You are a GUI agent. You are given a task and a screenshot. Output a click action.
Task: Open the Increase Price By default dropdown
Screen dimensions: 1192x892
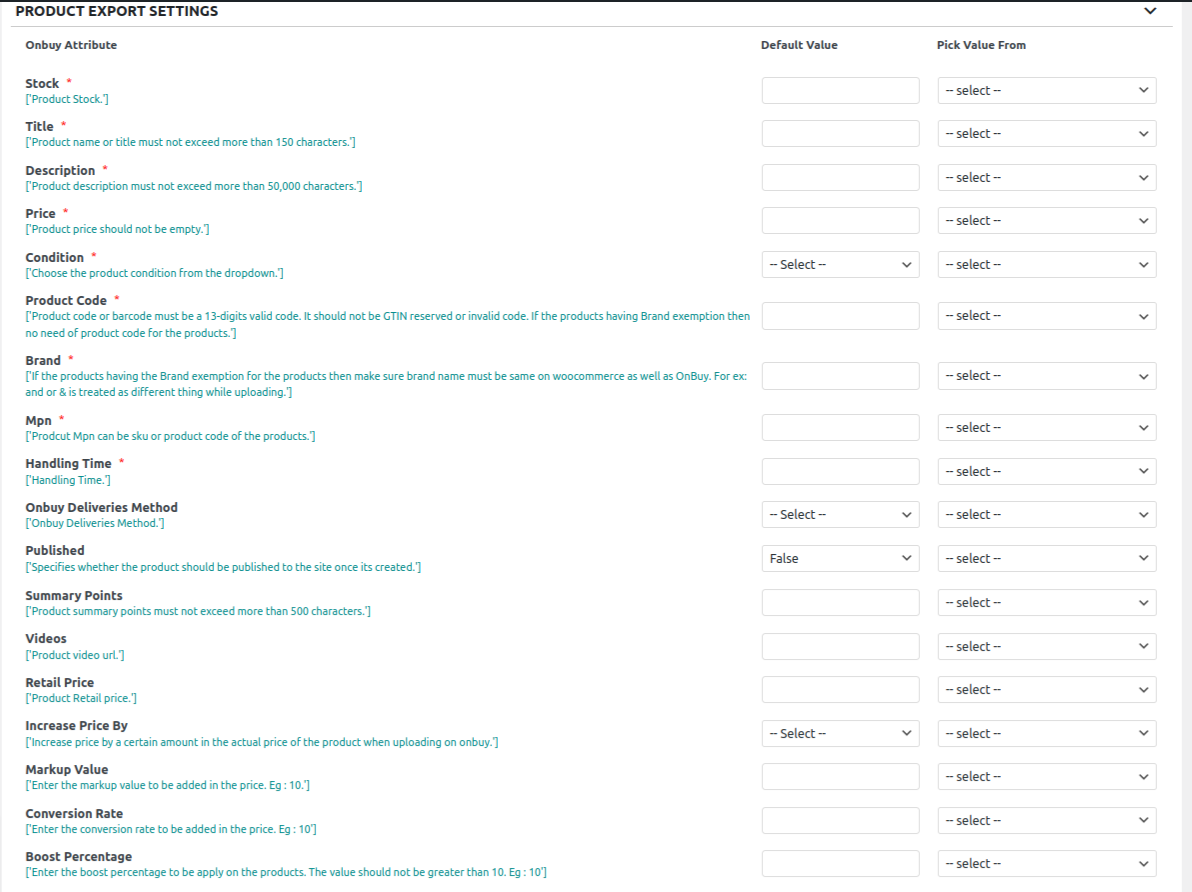(840, 734)
